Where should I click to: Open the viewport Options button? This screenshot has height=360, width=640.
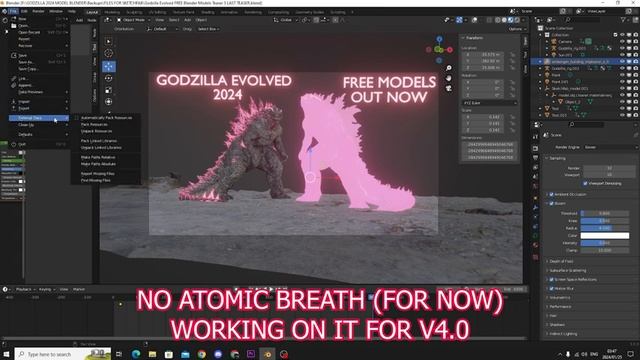(517, 29)
